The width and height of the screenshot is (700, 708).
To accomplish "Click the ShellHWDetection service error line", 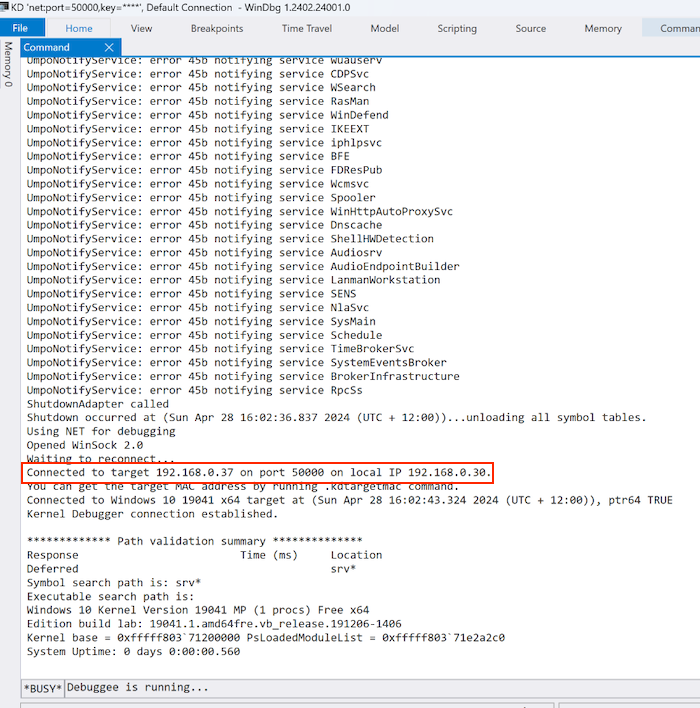I will point(230,238).
